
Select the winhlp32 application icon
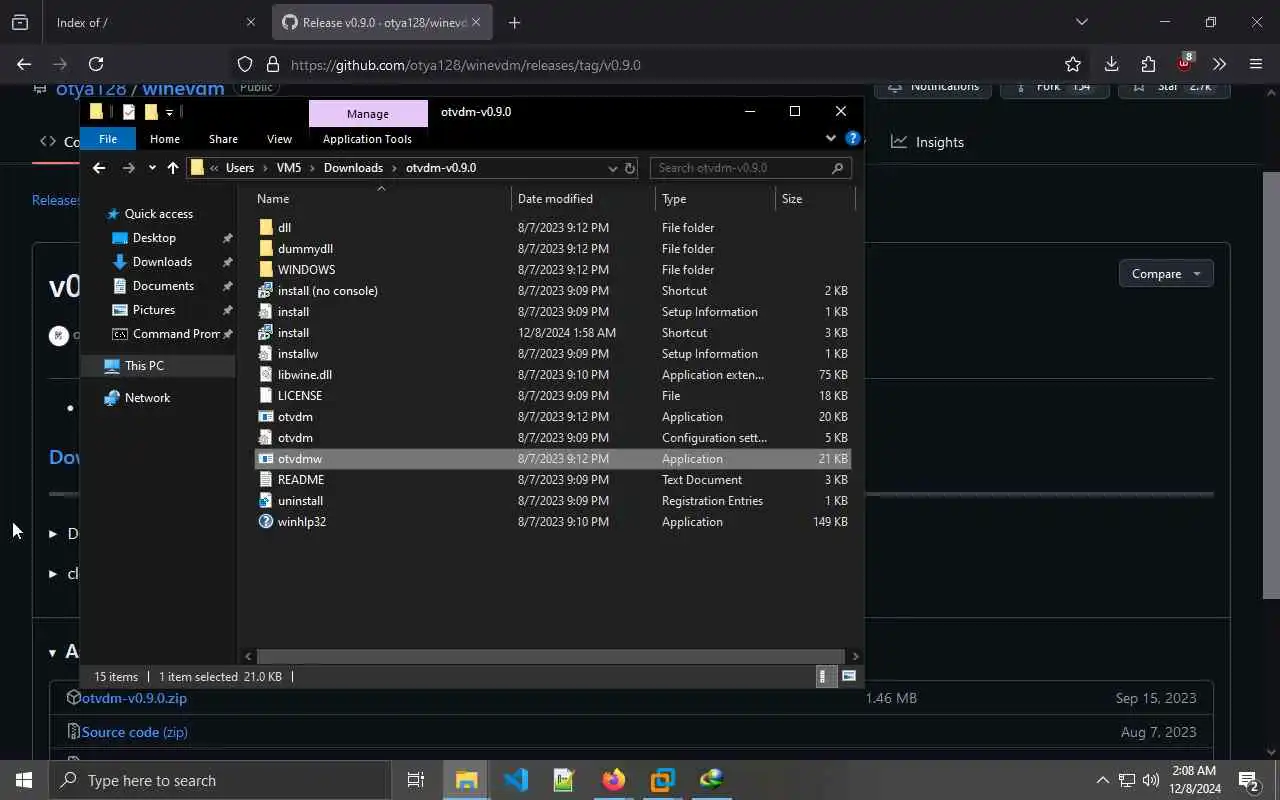[x=265, y=522]
